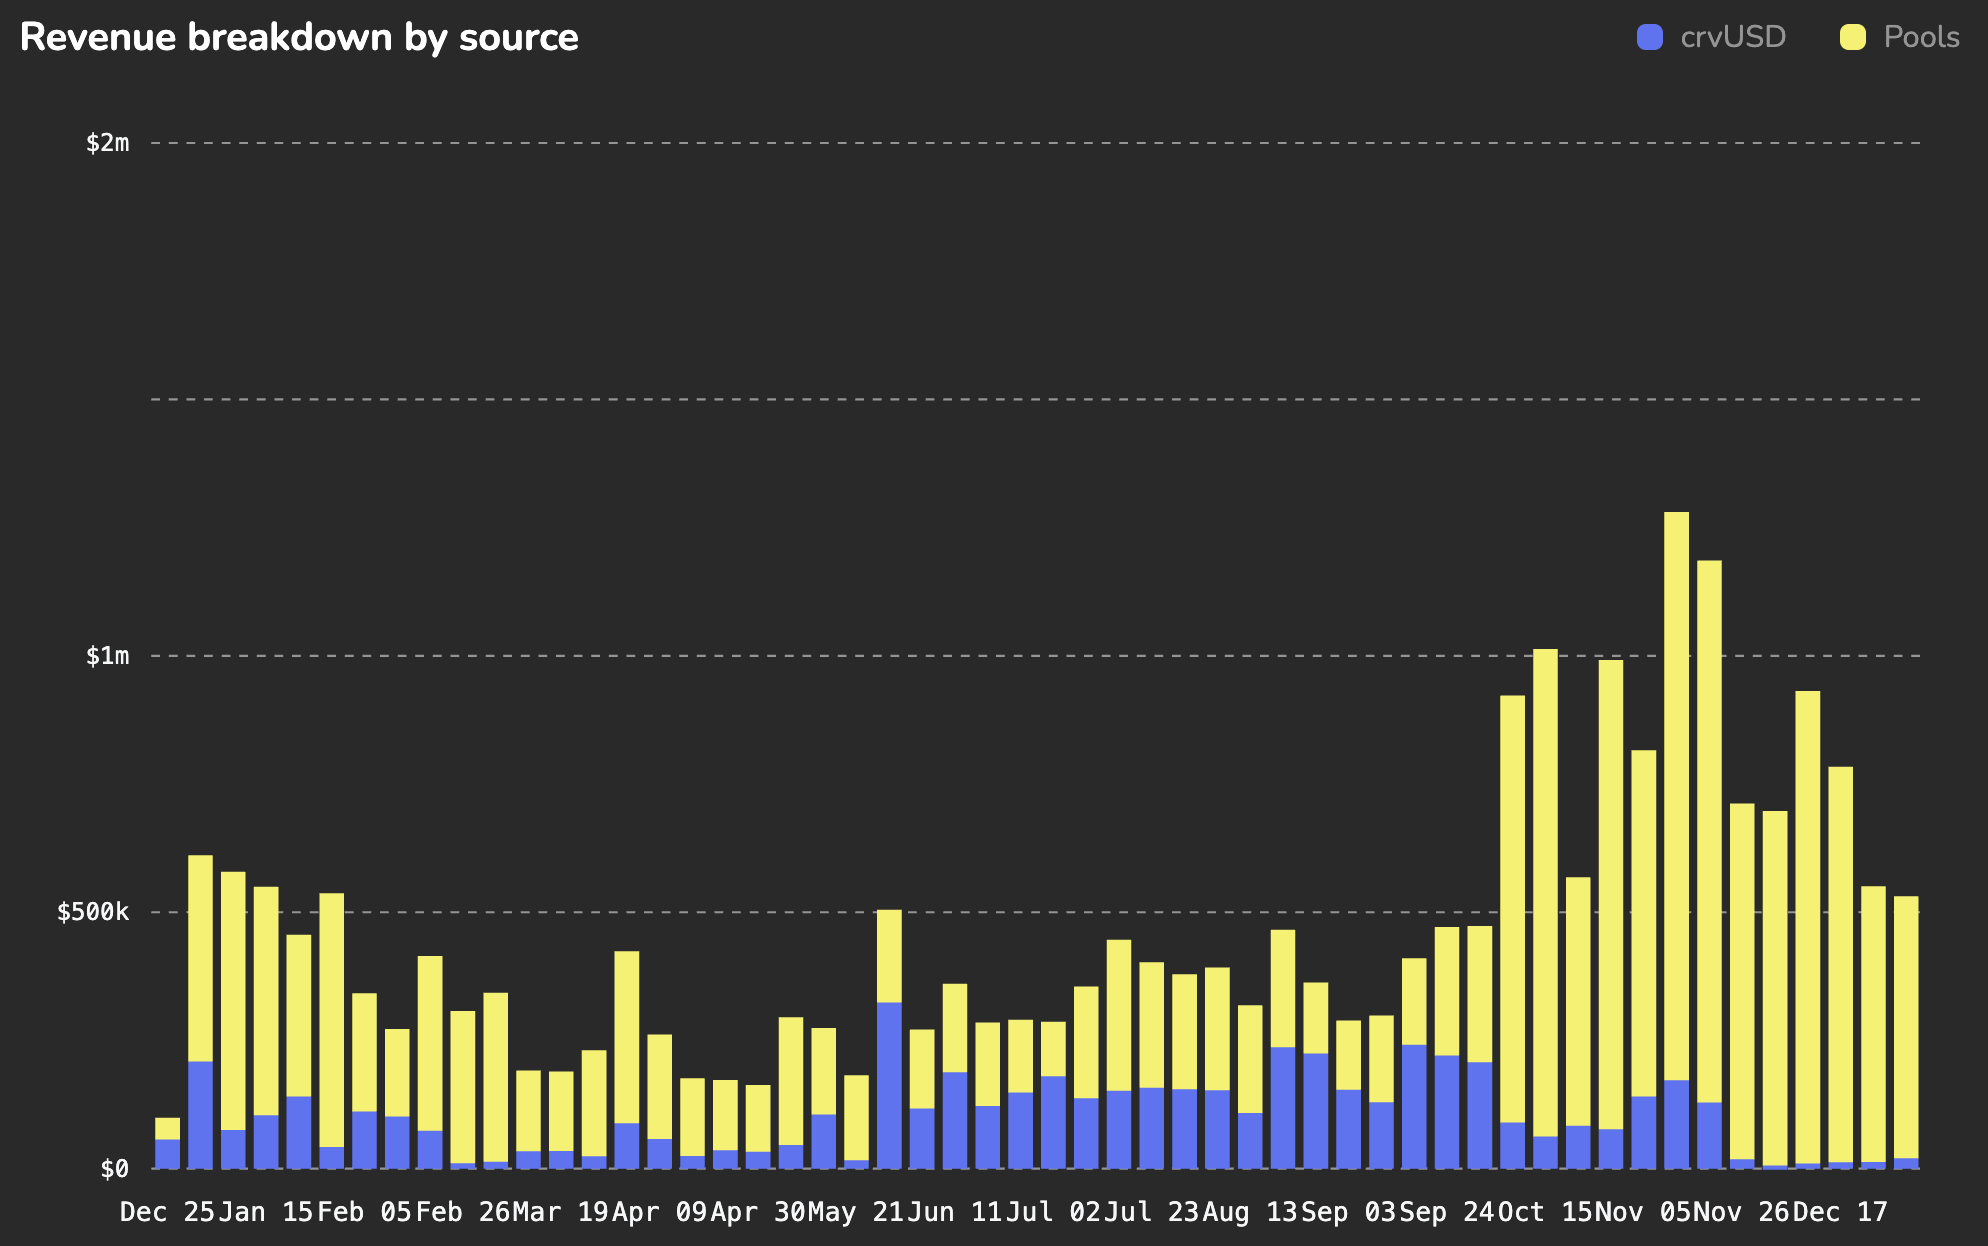
Task: Click the blue crvUSD legend swatch
Action: click(x=1650, y=37)
